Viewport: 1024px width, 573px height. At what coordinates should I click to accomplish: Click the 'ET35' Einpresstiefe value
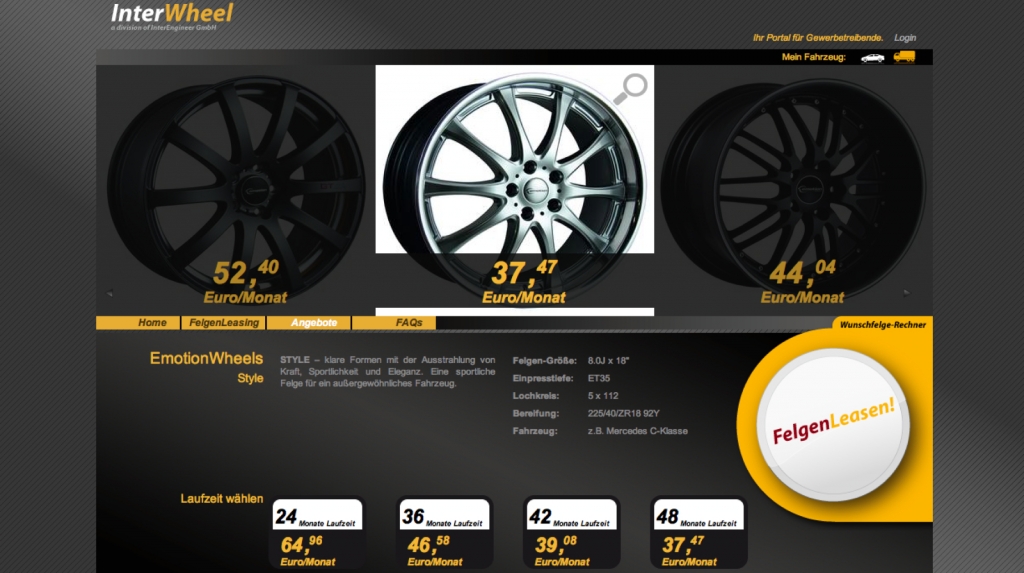[x=599, y=378]
